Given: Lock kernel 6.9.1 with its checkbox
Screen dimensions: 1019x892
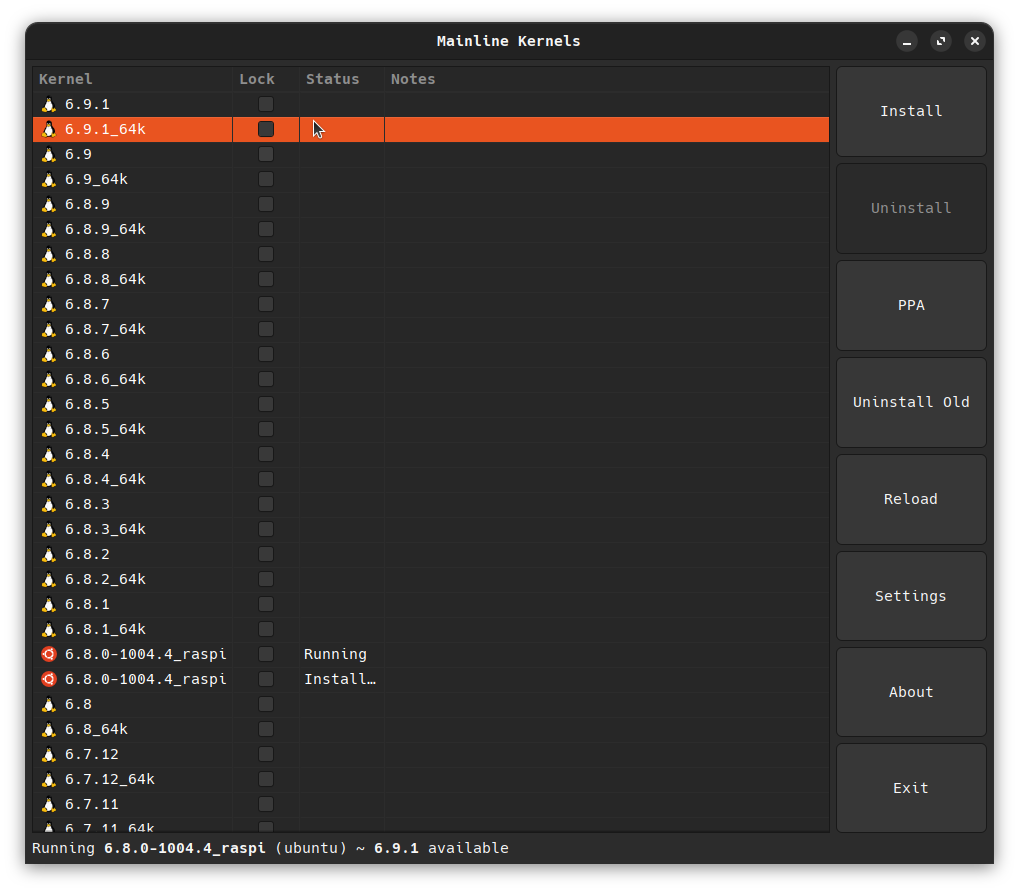Looking at the screenshot, I should (x=266, y=104).
